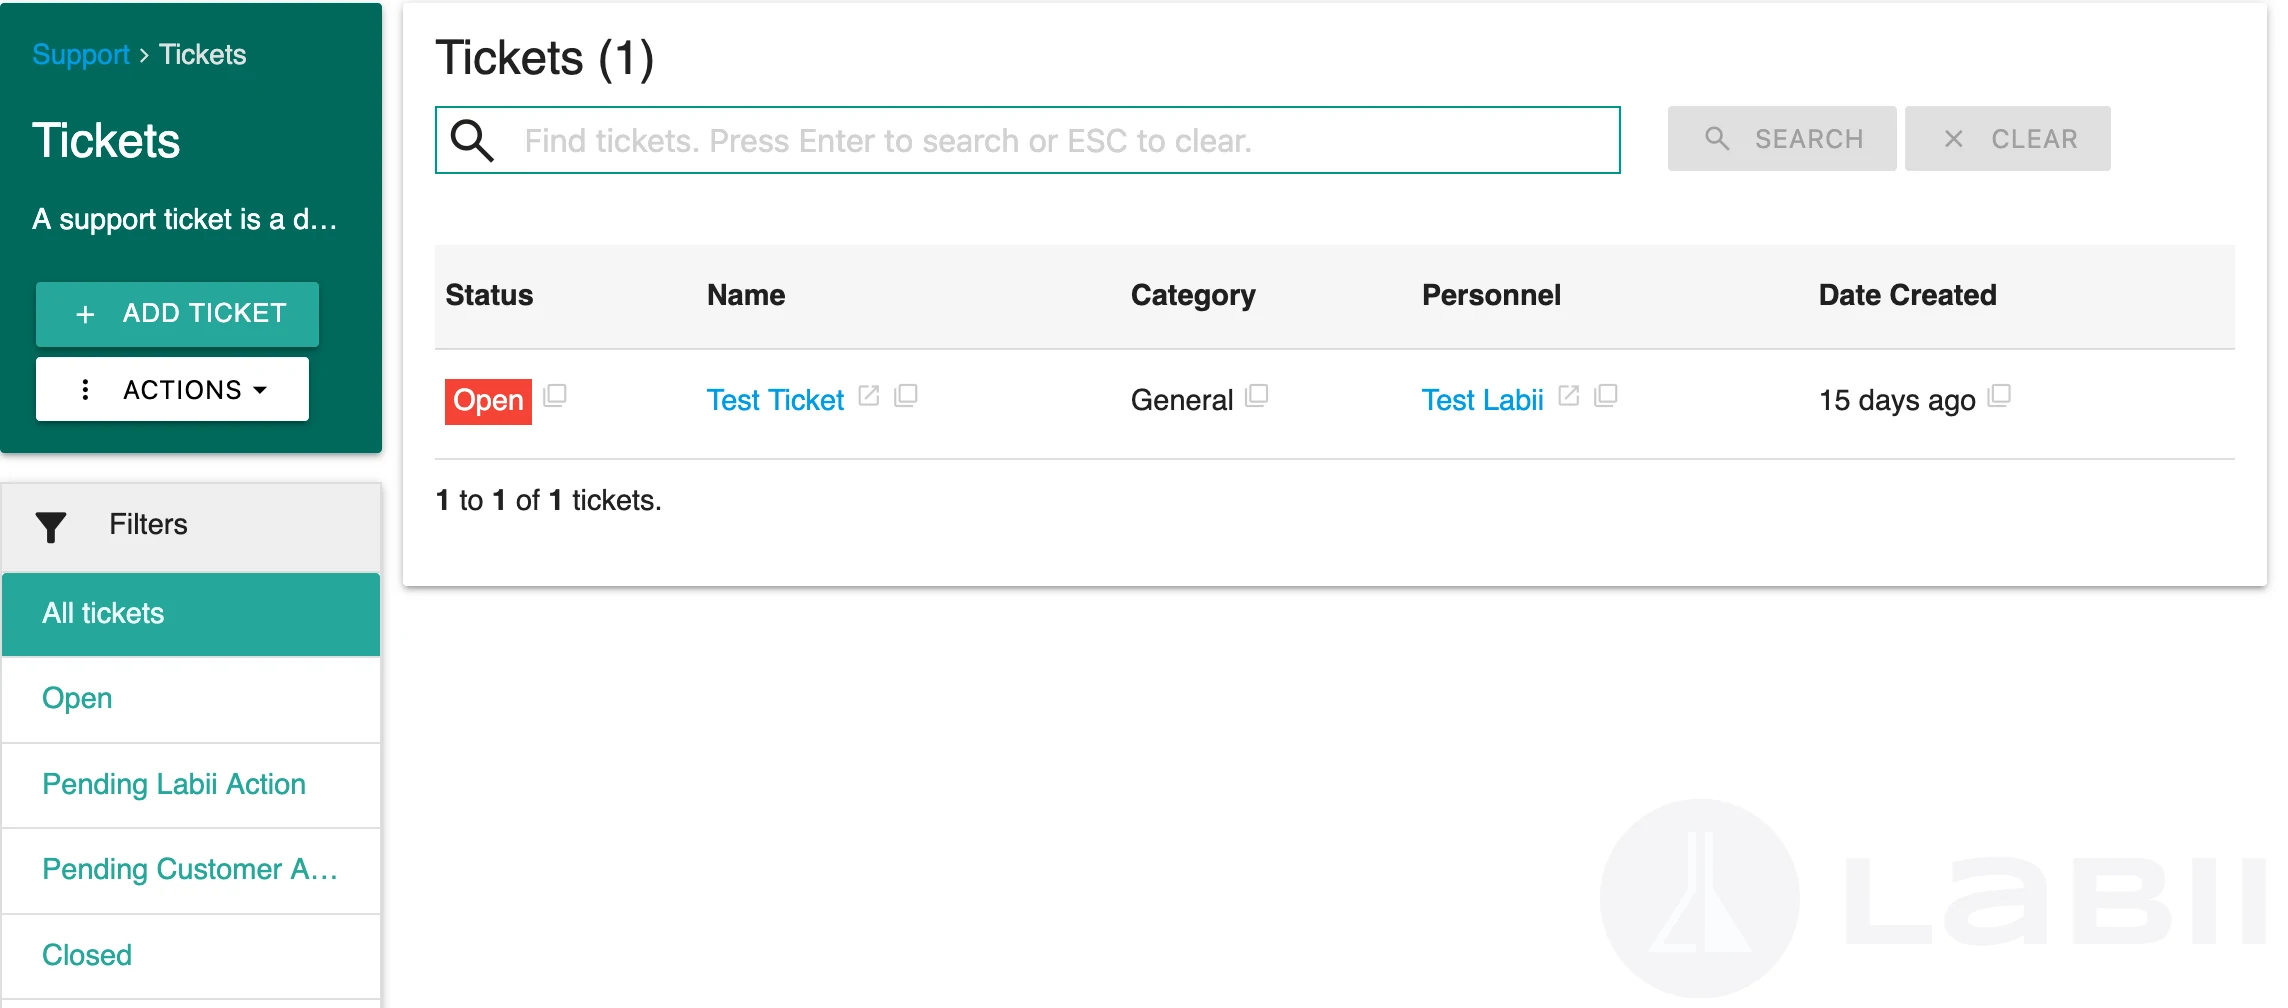2288x1008 pixels.
Task: Copy the Test Ticket name icon
Action: (x=906, y=396)
